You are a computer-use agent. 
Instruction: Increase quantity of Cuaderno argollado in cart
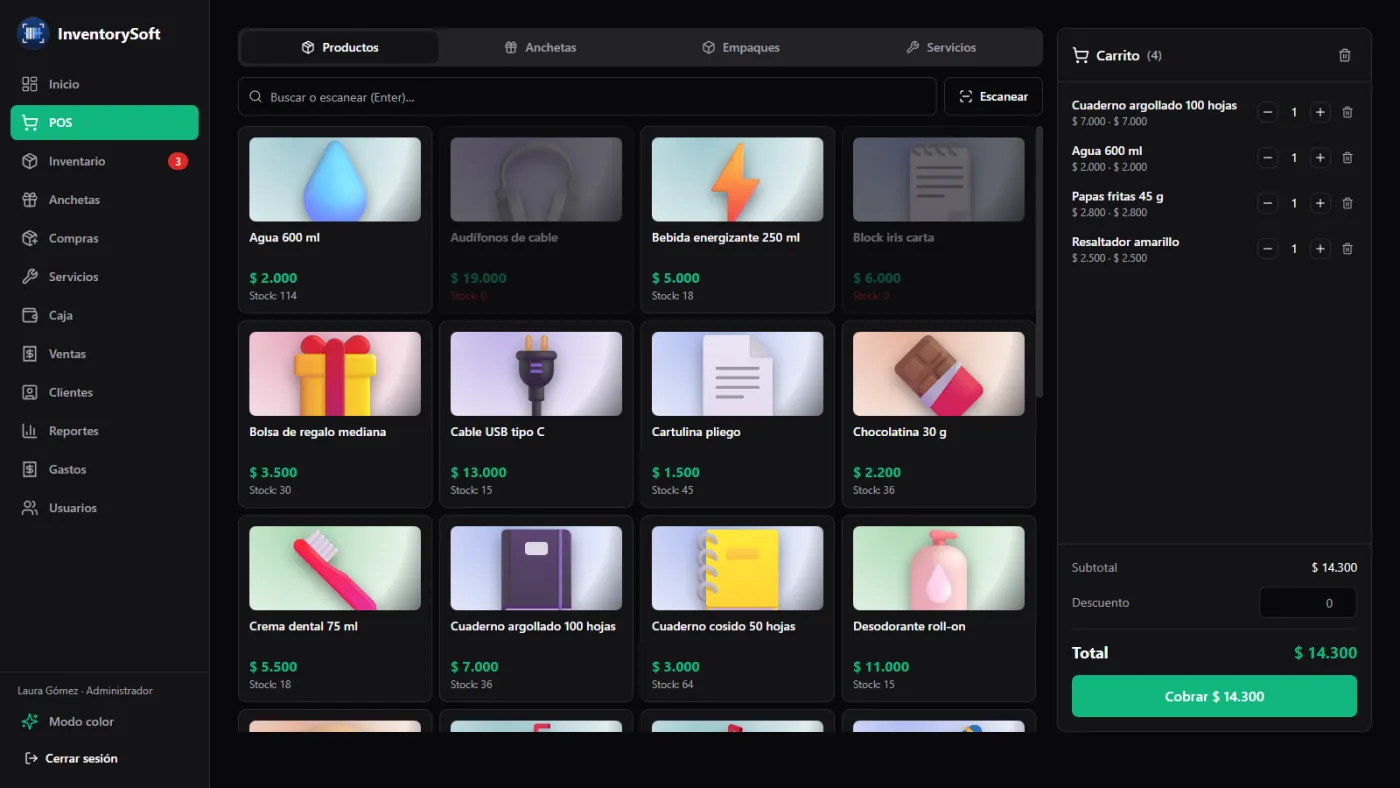click(1320, 112)
